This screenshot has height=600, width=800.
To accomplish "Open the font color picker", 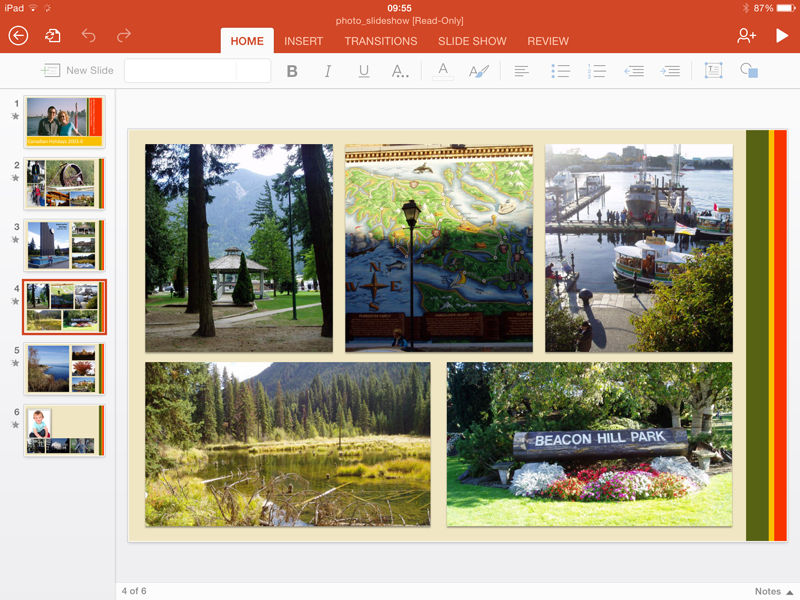I will [443, 71].
